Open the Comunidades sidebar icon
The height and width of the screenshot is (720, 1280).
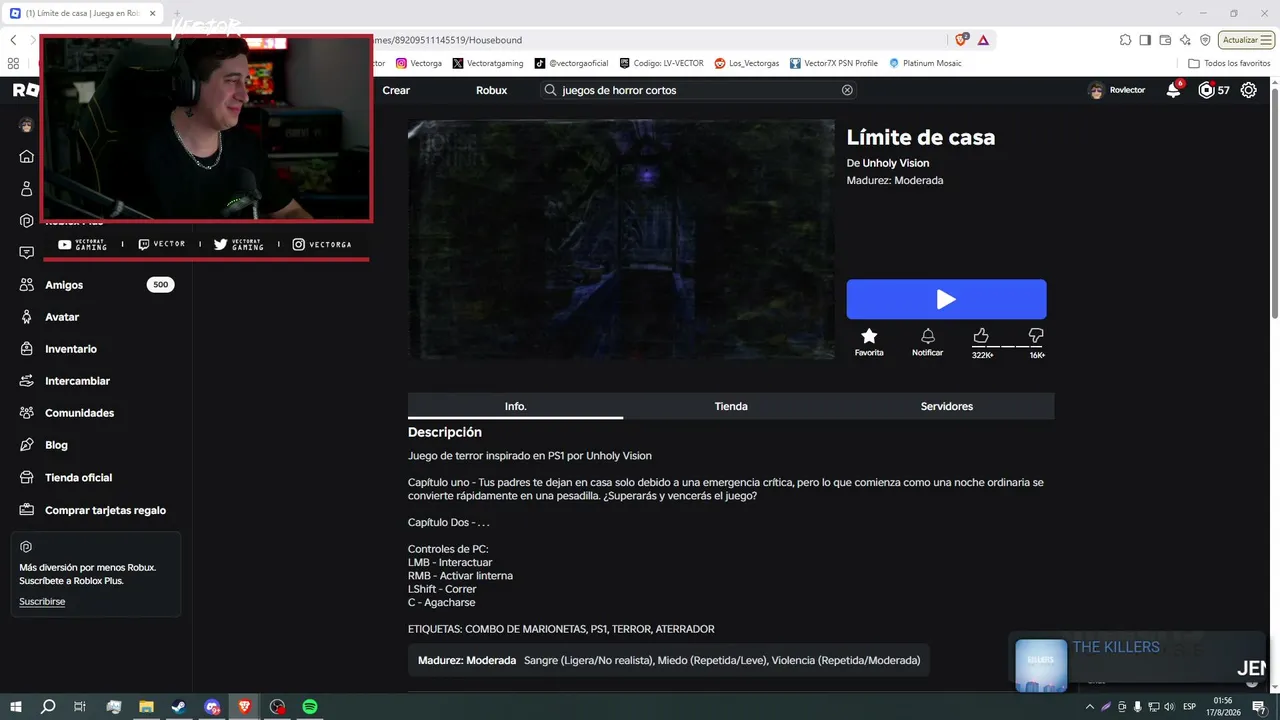tap(27, 413)
